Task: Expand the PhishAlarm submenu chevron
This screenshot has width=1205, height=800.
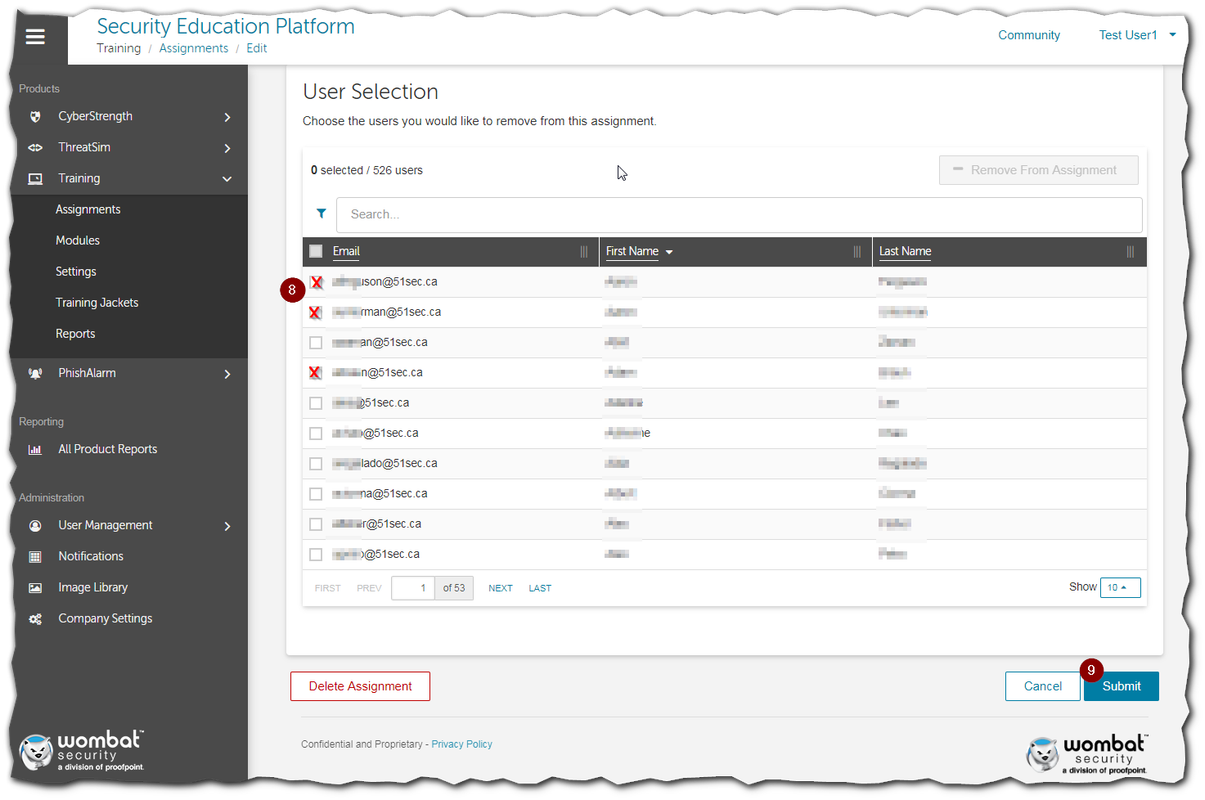Action: click(228, 374)
